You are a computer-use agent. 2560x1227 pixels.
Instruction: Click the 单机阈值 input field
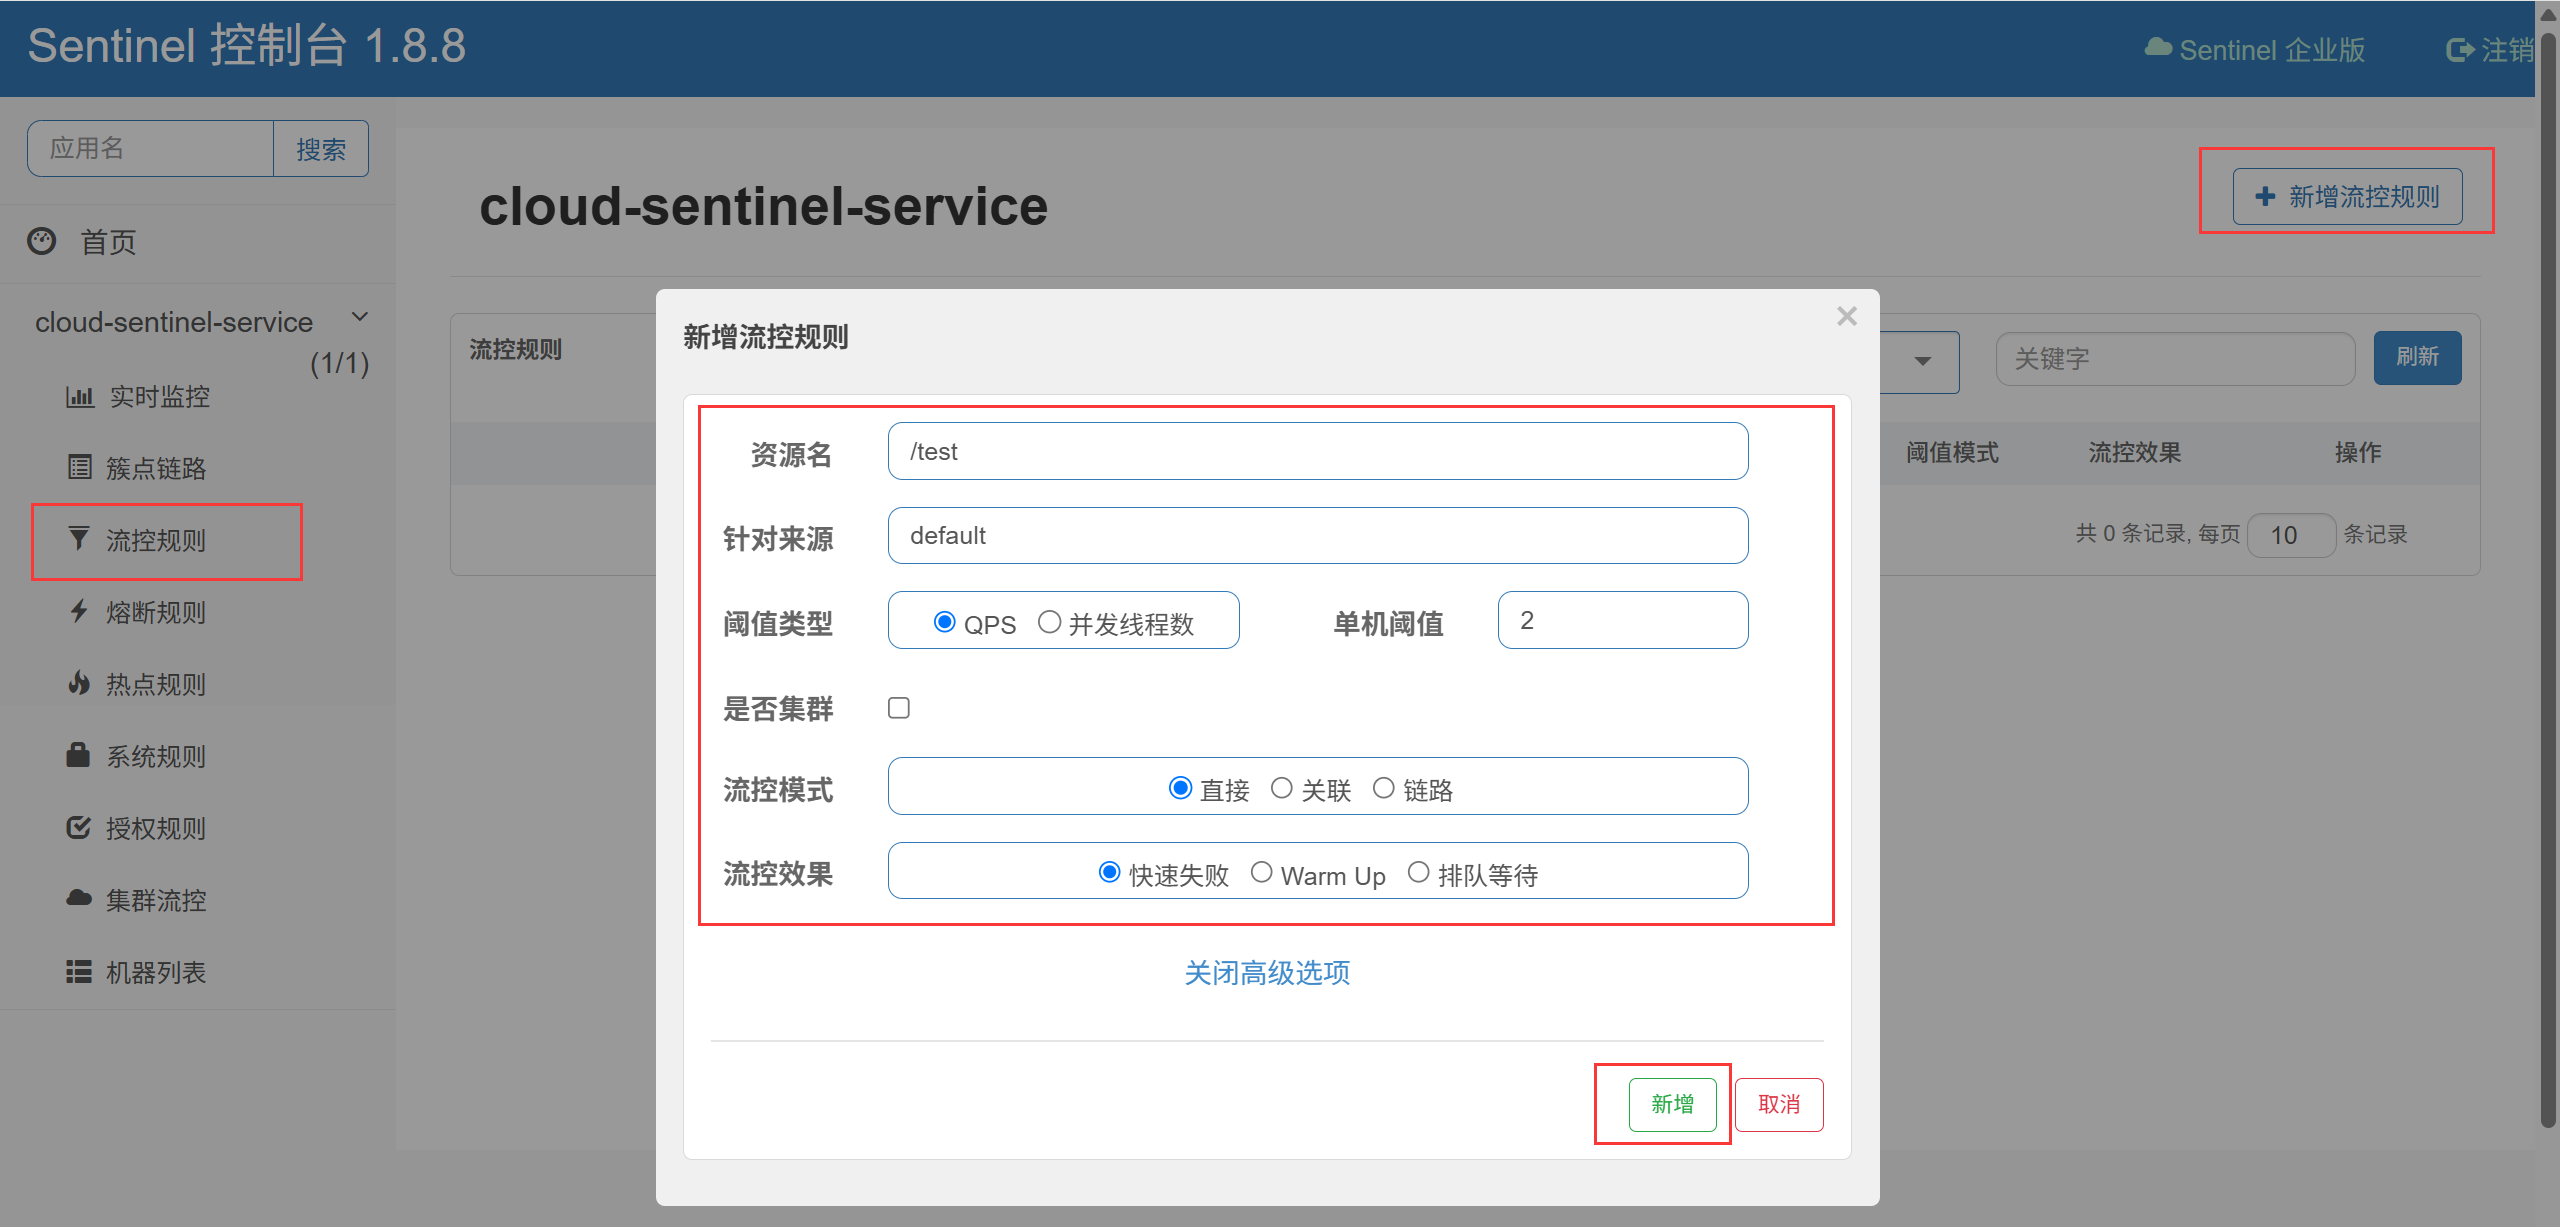(x=1622, y=620)
